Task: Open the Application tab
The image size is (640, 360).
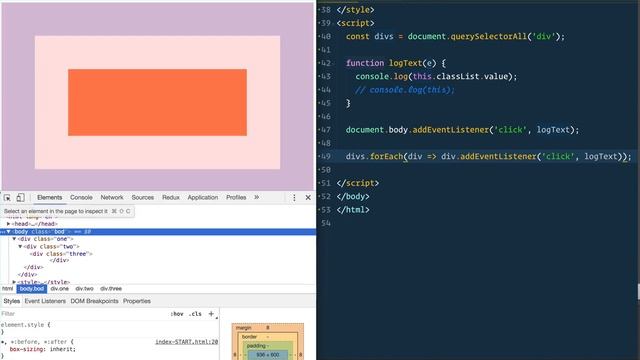Action: pyautogui.click(x=202, y=198)
